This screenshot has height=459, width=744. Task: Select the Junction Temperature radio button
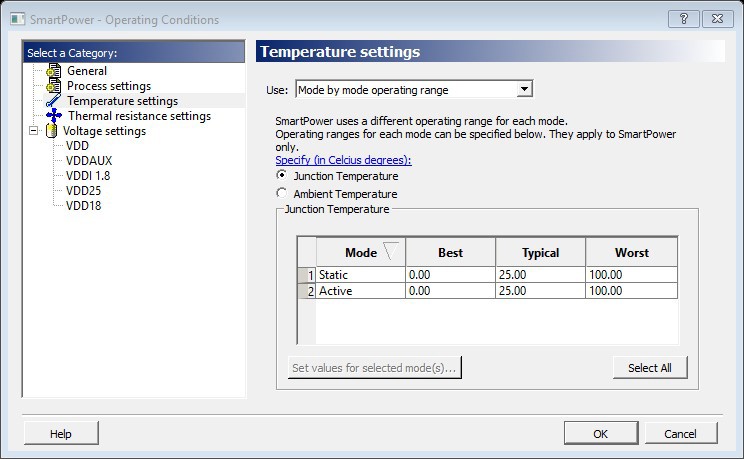[x=282, y=176]
